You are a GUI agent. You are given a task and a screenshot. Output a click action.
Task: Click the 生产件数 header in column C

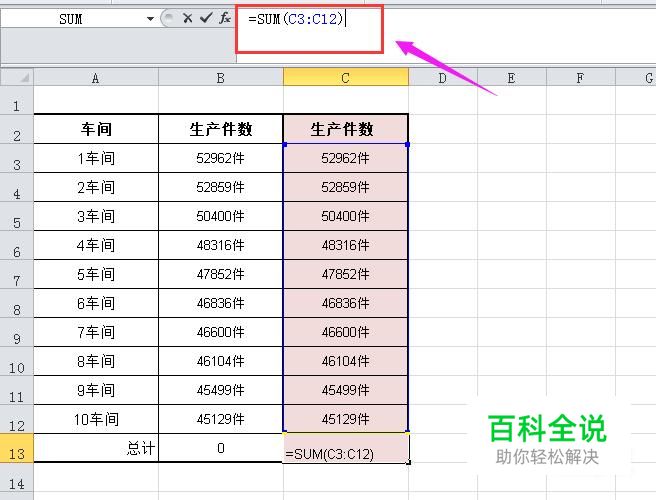pyautogui.click(x=346, y=129)
